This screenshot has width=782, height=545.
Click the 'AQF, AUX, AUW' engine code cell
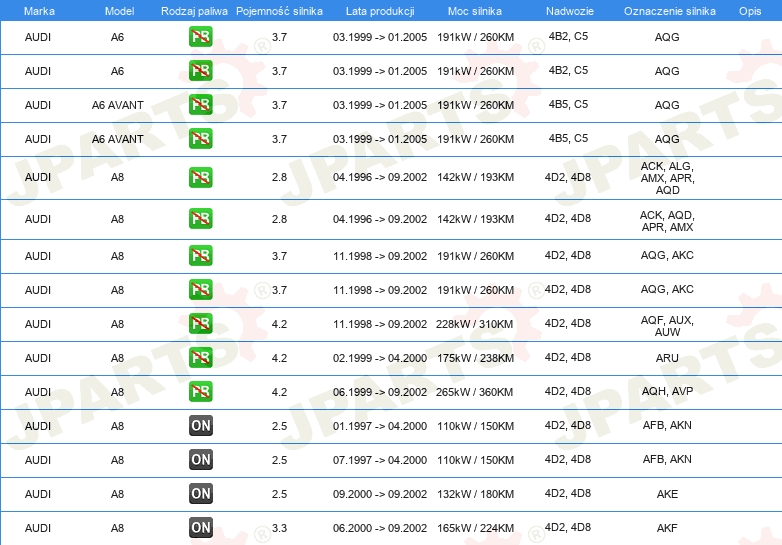click(x=667, y=326)
